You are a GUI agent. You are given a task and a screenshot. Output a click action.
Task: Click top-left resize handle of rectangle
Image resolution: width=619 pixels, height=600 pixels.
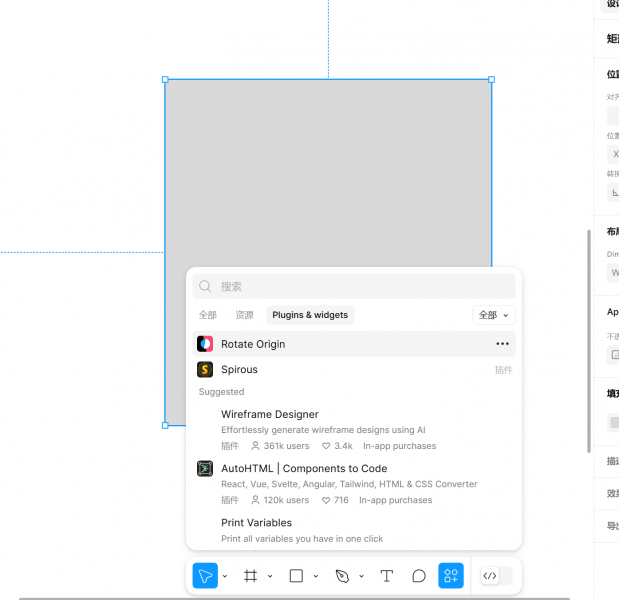tap(165, 79)
